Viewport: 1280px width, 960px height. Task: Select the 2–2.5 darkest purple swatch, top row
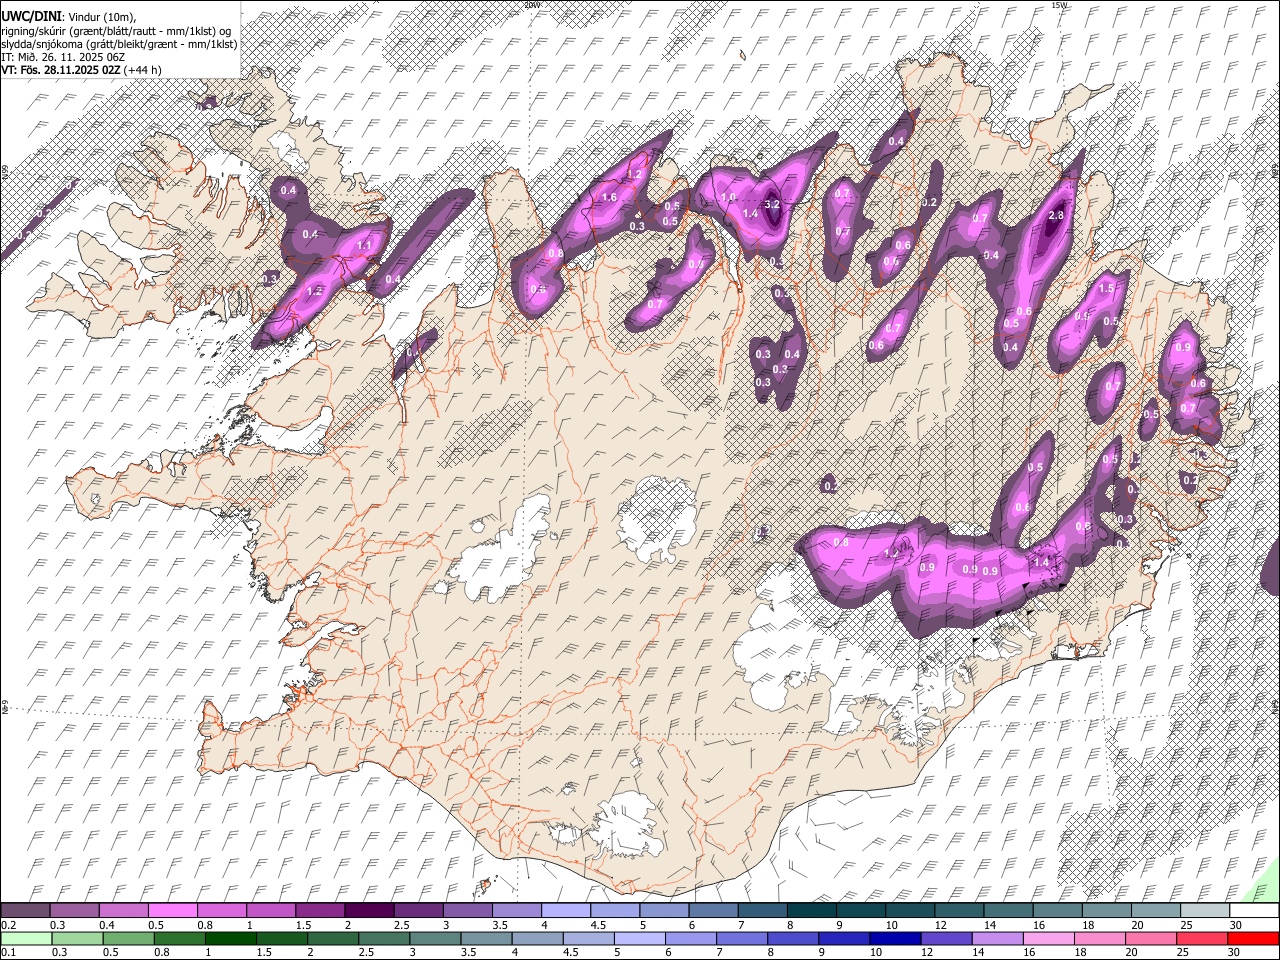pyautogui.click(x=369, y=910)
